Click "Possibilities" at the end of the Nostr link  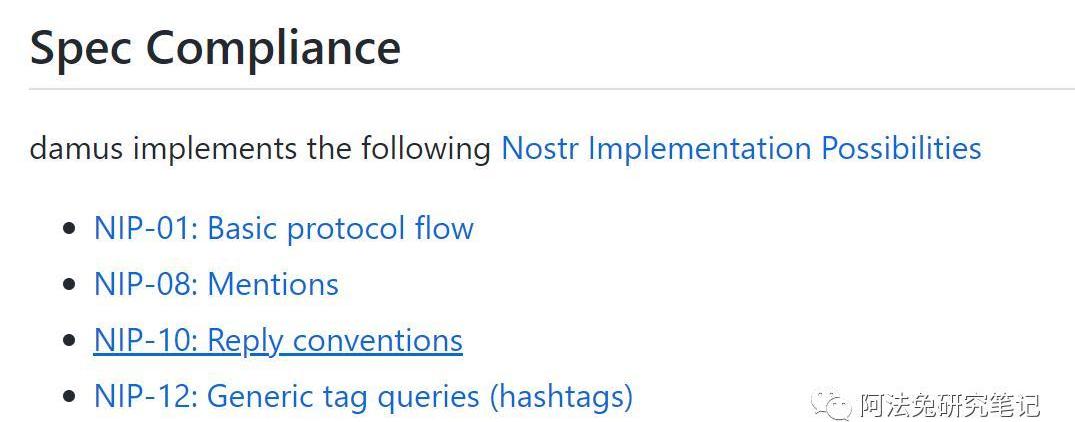click(x=901, y=149)
